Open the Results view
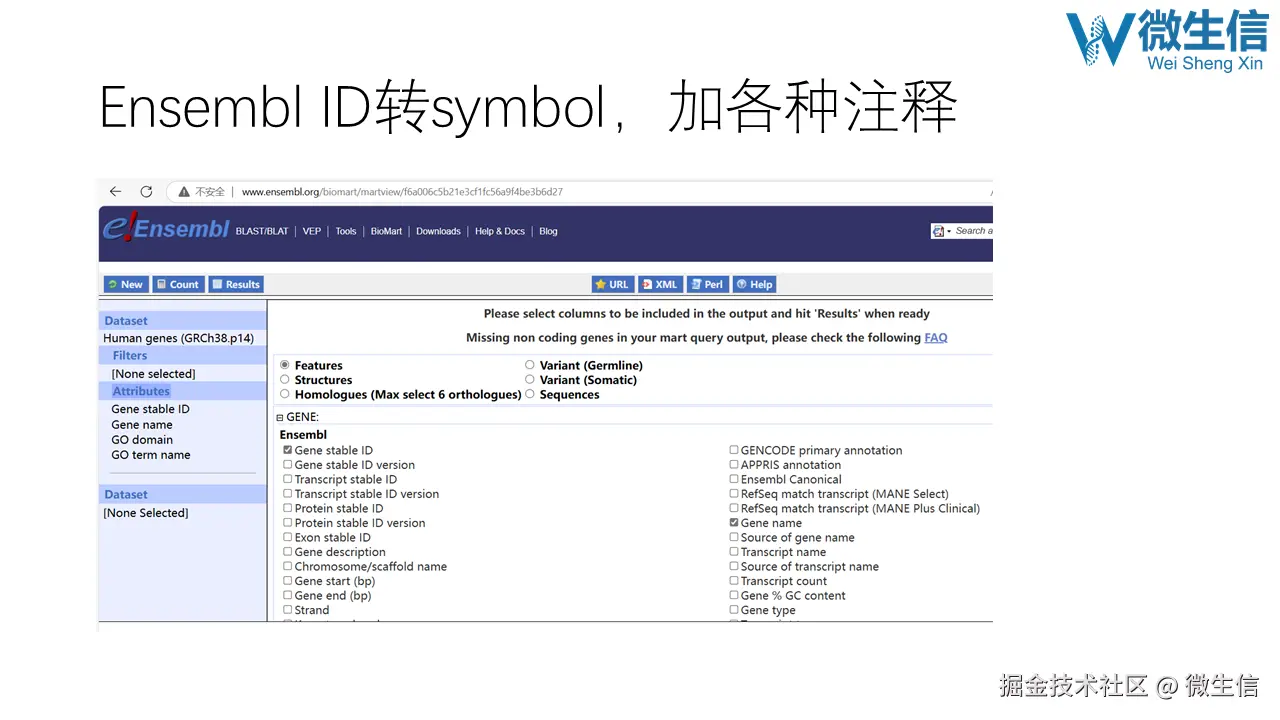The image size is (1280, 720). 236,284
